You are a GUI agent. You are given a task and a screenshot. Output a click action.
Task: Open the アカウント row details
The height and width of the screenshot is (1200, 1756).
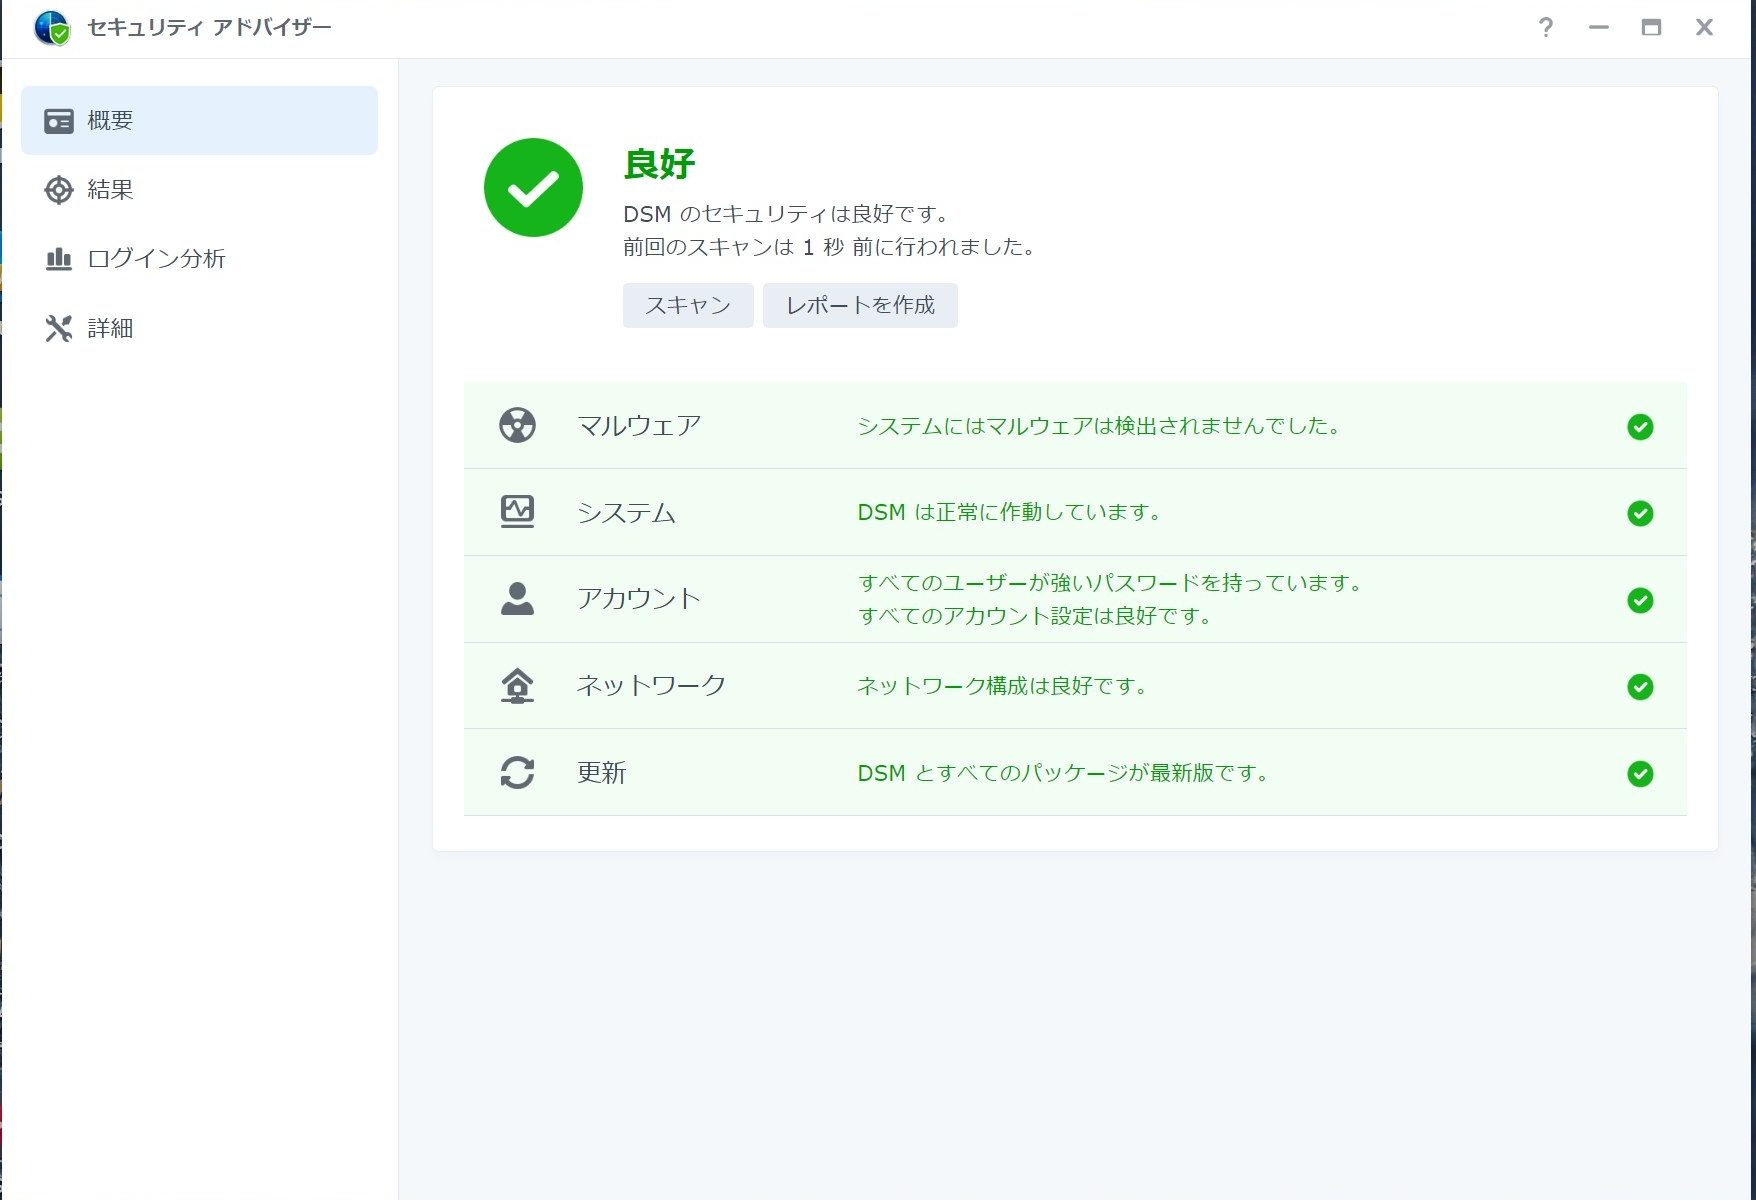click(638, 599)
